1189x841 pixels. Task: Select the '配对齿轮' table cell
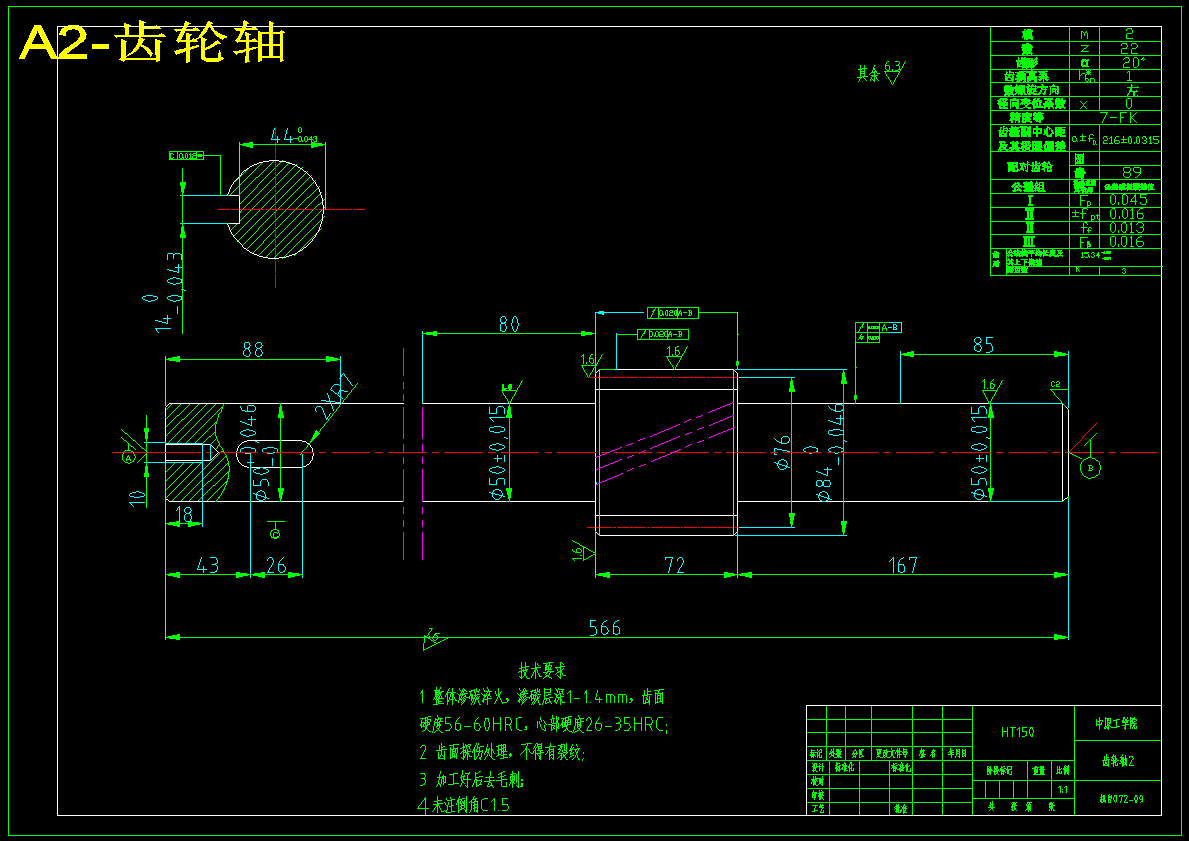pyautogui.click(x=1029, y=166)
